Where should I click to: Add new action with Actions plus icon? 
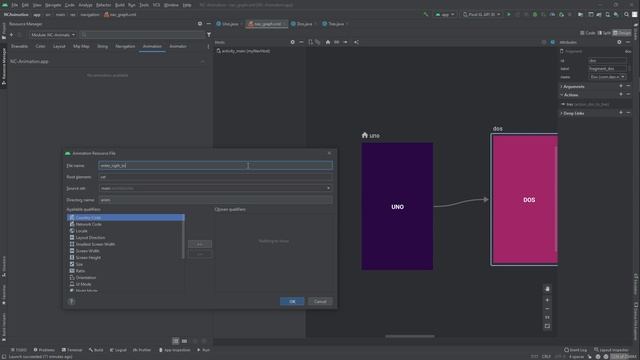(621, 94)
